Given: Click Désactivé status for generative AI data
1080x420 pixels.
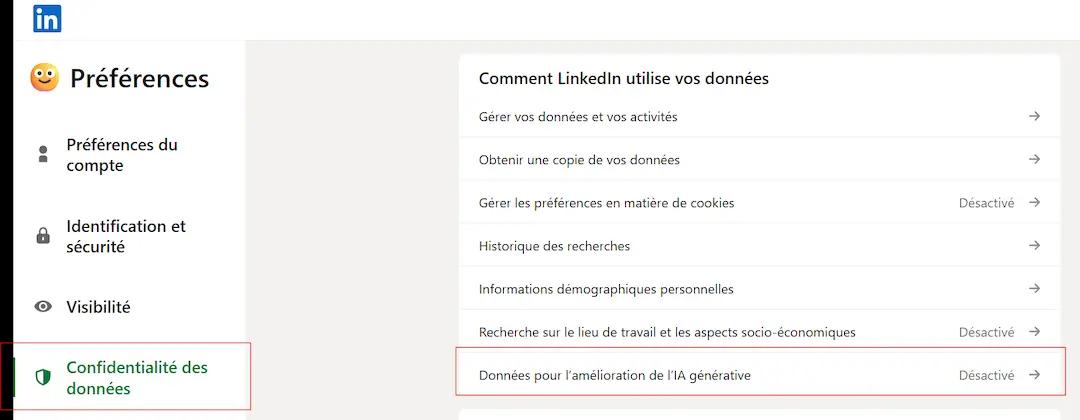Looking at the screenshot, I should (x=986, y=375).
